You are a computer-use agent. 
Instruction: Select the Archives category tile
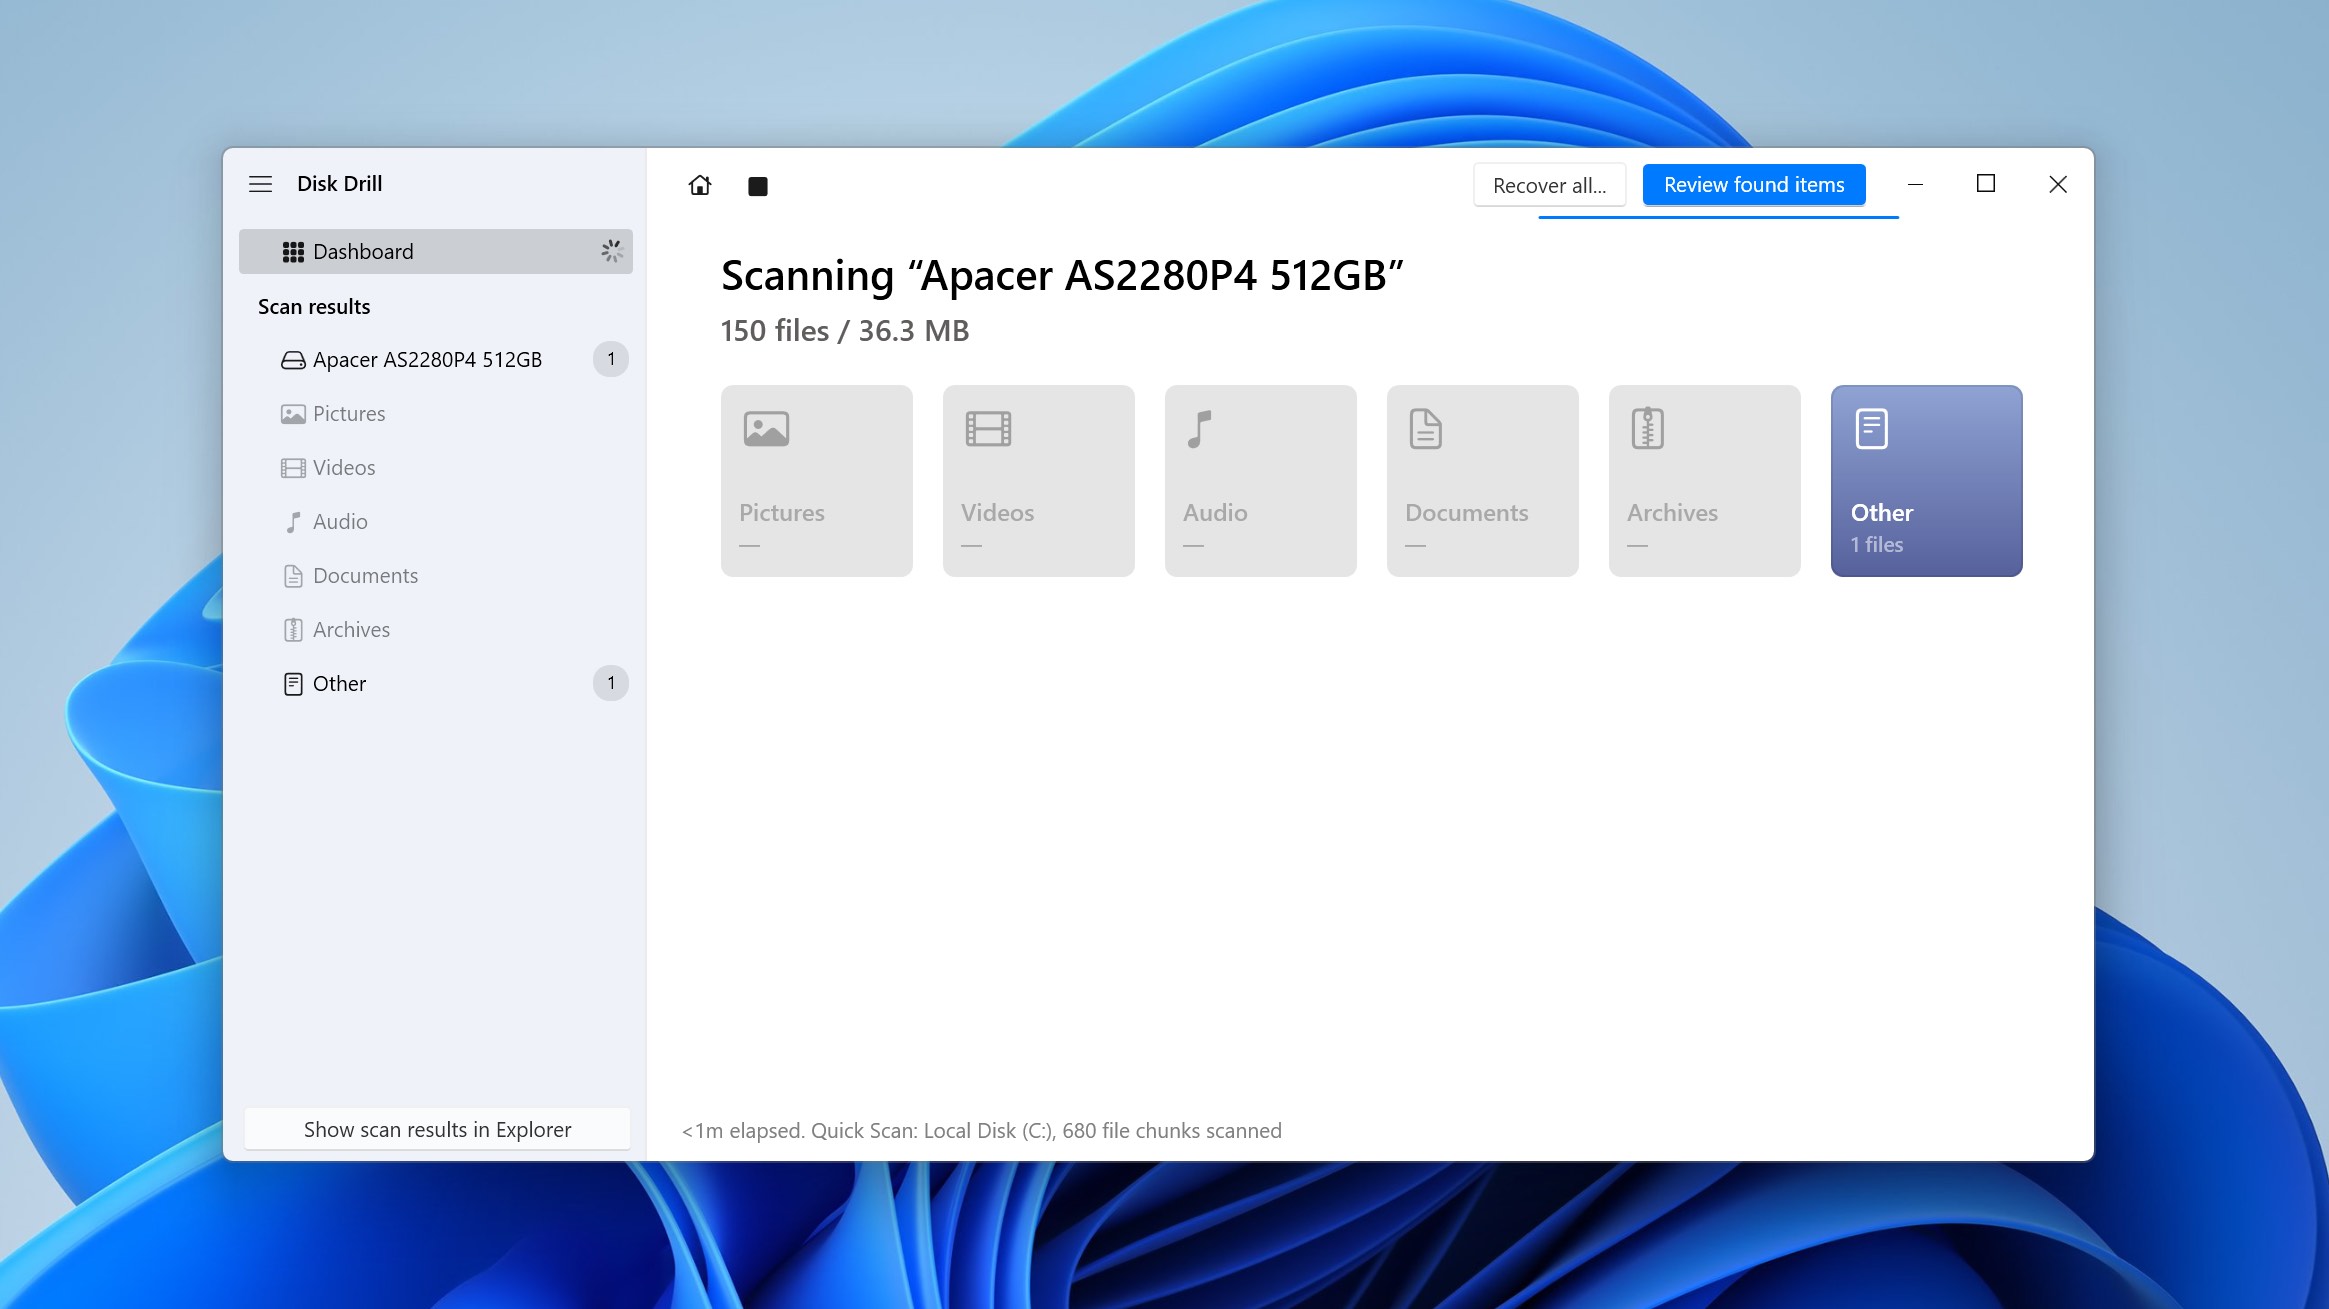click(x=1704, y=480)
